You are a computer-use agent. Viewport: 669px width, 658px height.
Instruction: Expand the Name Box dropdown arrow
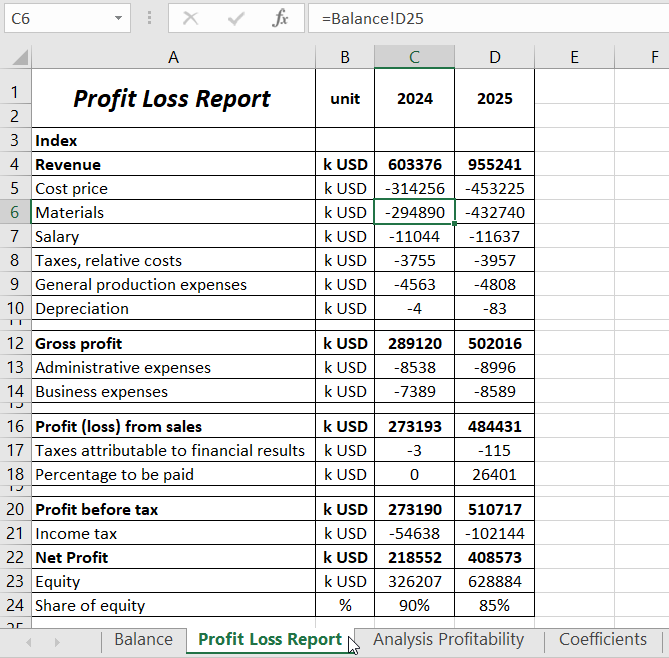(x=120, y=18)
